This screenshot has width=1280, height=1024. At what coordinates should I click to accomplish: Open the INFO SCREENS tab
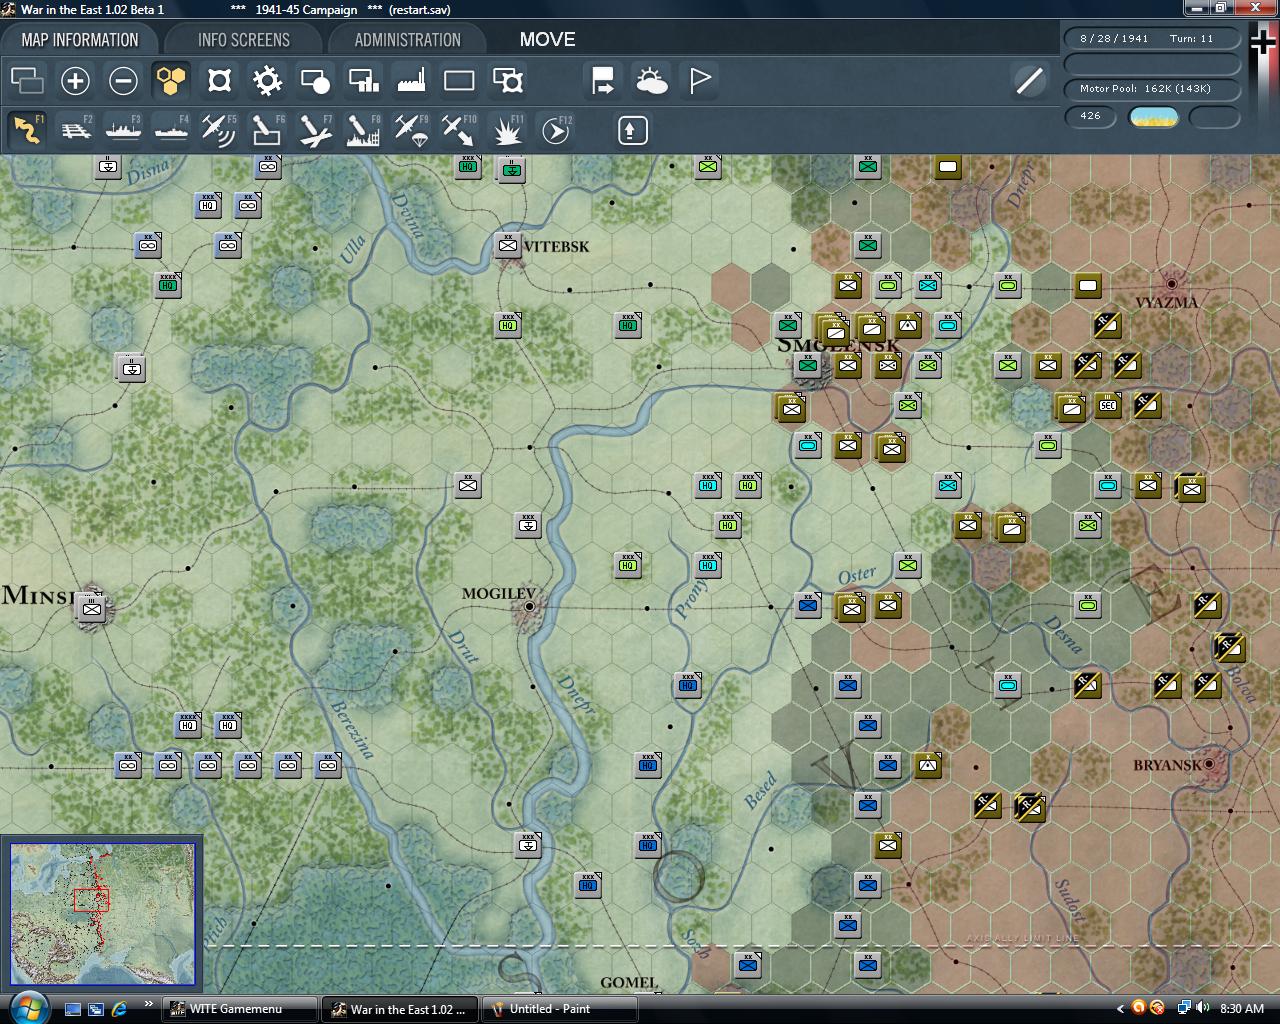(244, 40)
